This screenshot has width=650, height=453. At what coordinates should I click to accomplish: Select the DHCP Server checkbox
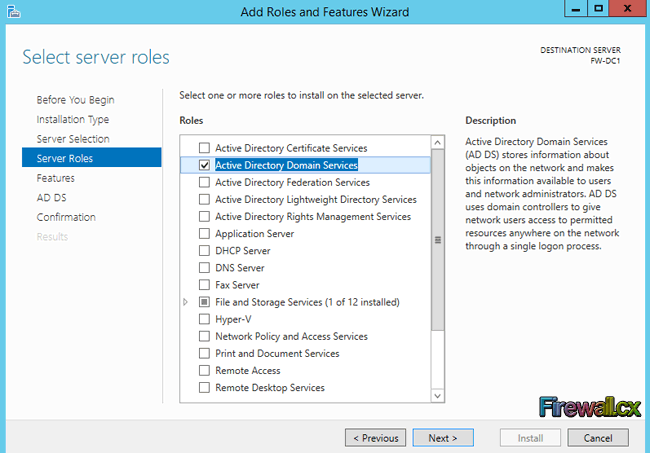(x=204, y=251)
